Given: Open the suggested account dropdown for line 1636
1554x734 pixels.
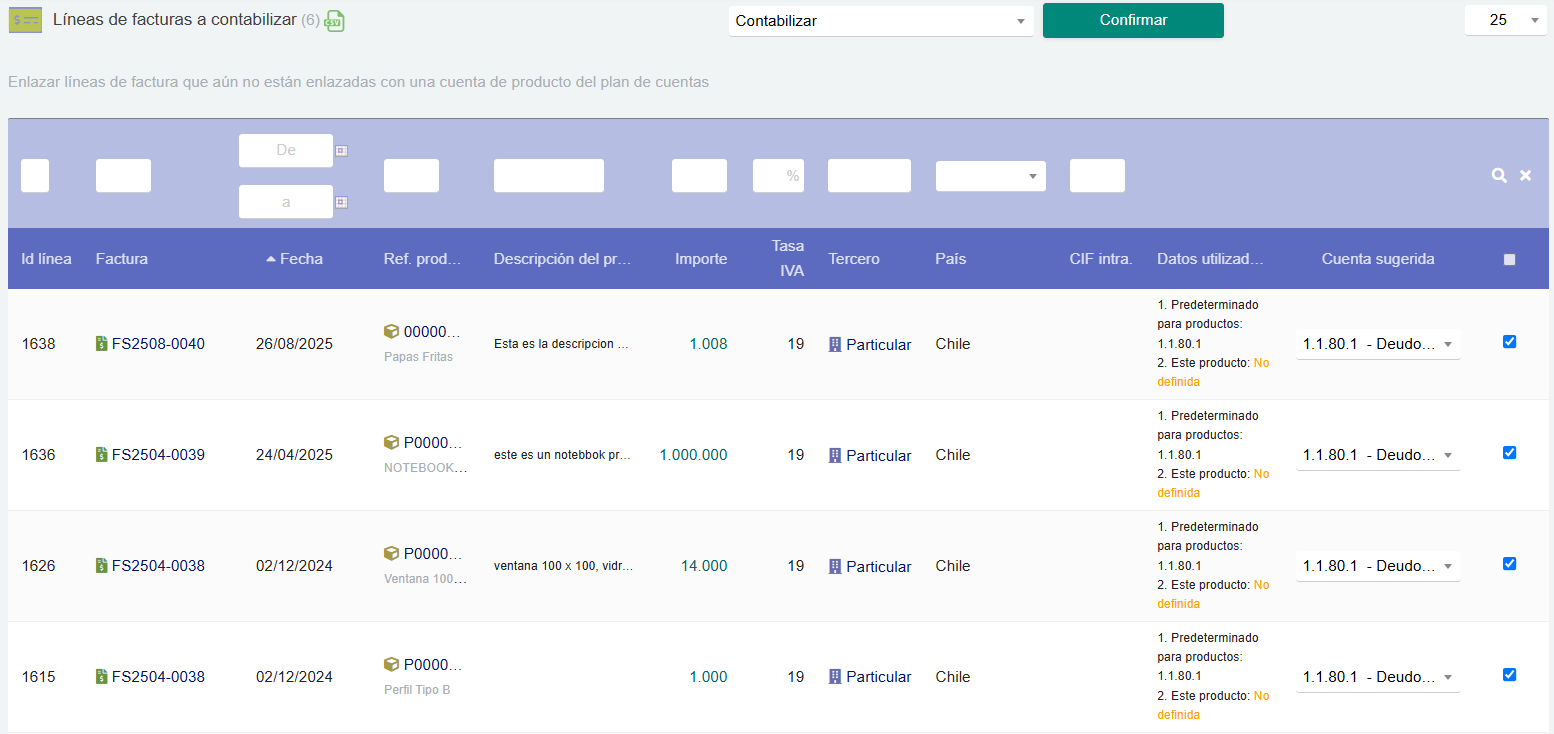Looking at the screenshot, I should [1378, 454].
